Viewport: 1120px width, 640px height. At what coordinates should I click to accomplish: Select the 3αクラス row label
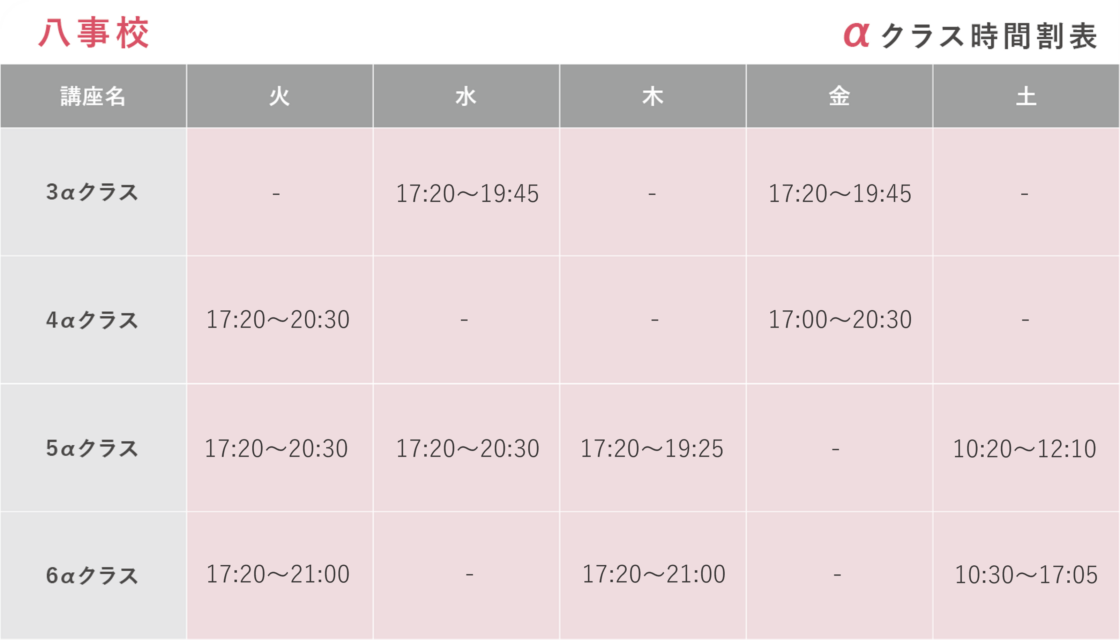92,193
